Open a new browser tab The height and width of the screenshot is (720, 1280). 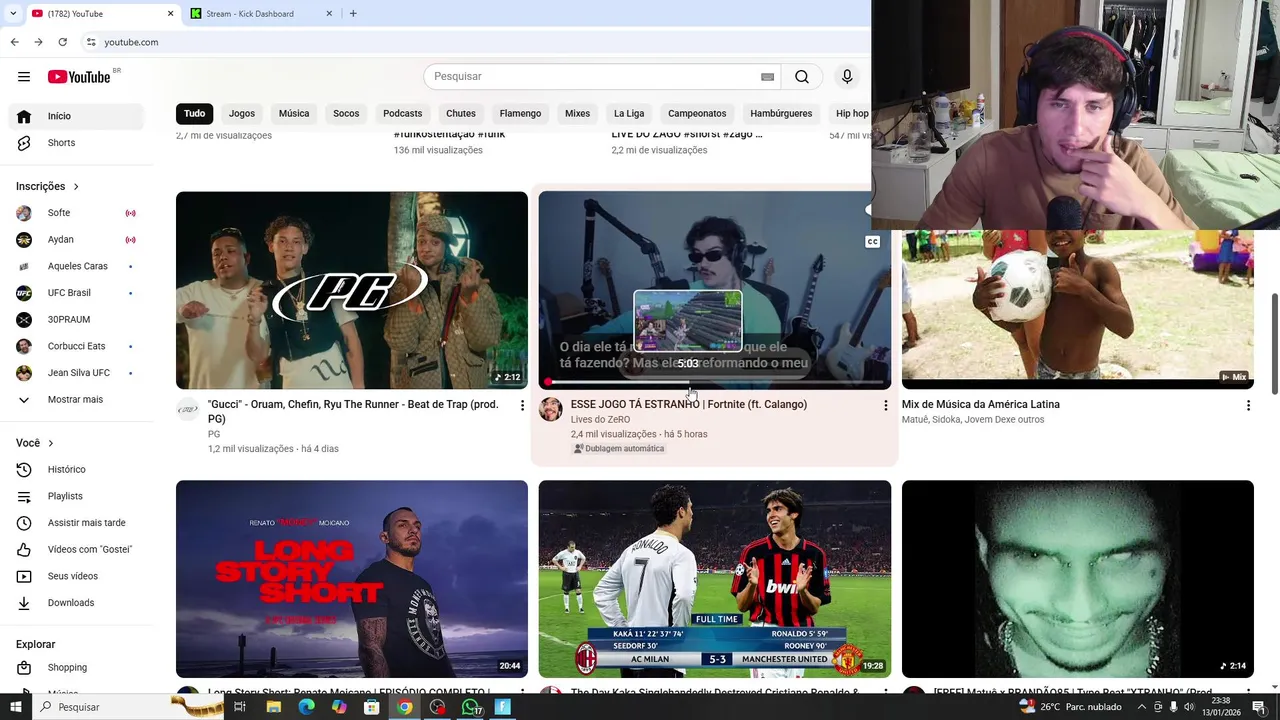pyautogui.click(x=353, y=14)
